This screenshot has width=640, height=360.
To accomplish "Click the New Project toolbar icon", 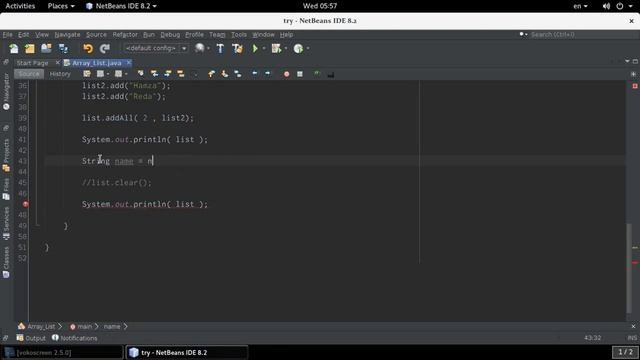I will point(30,49).
